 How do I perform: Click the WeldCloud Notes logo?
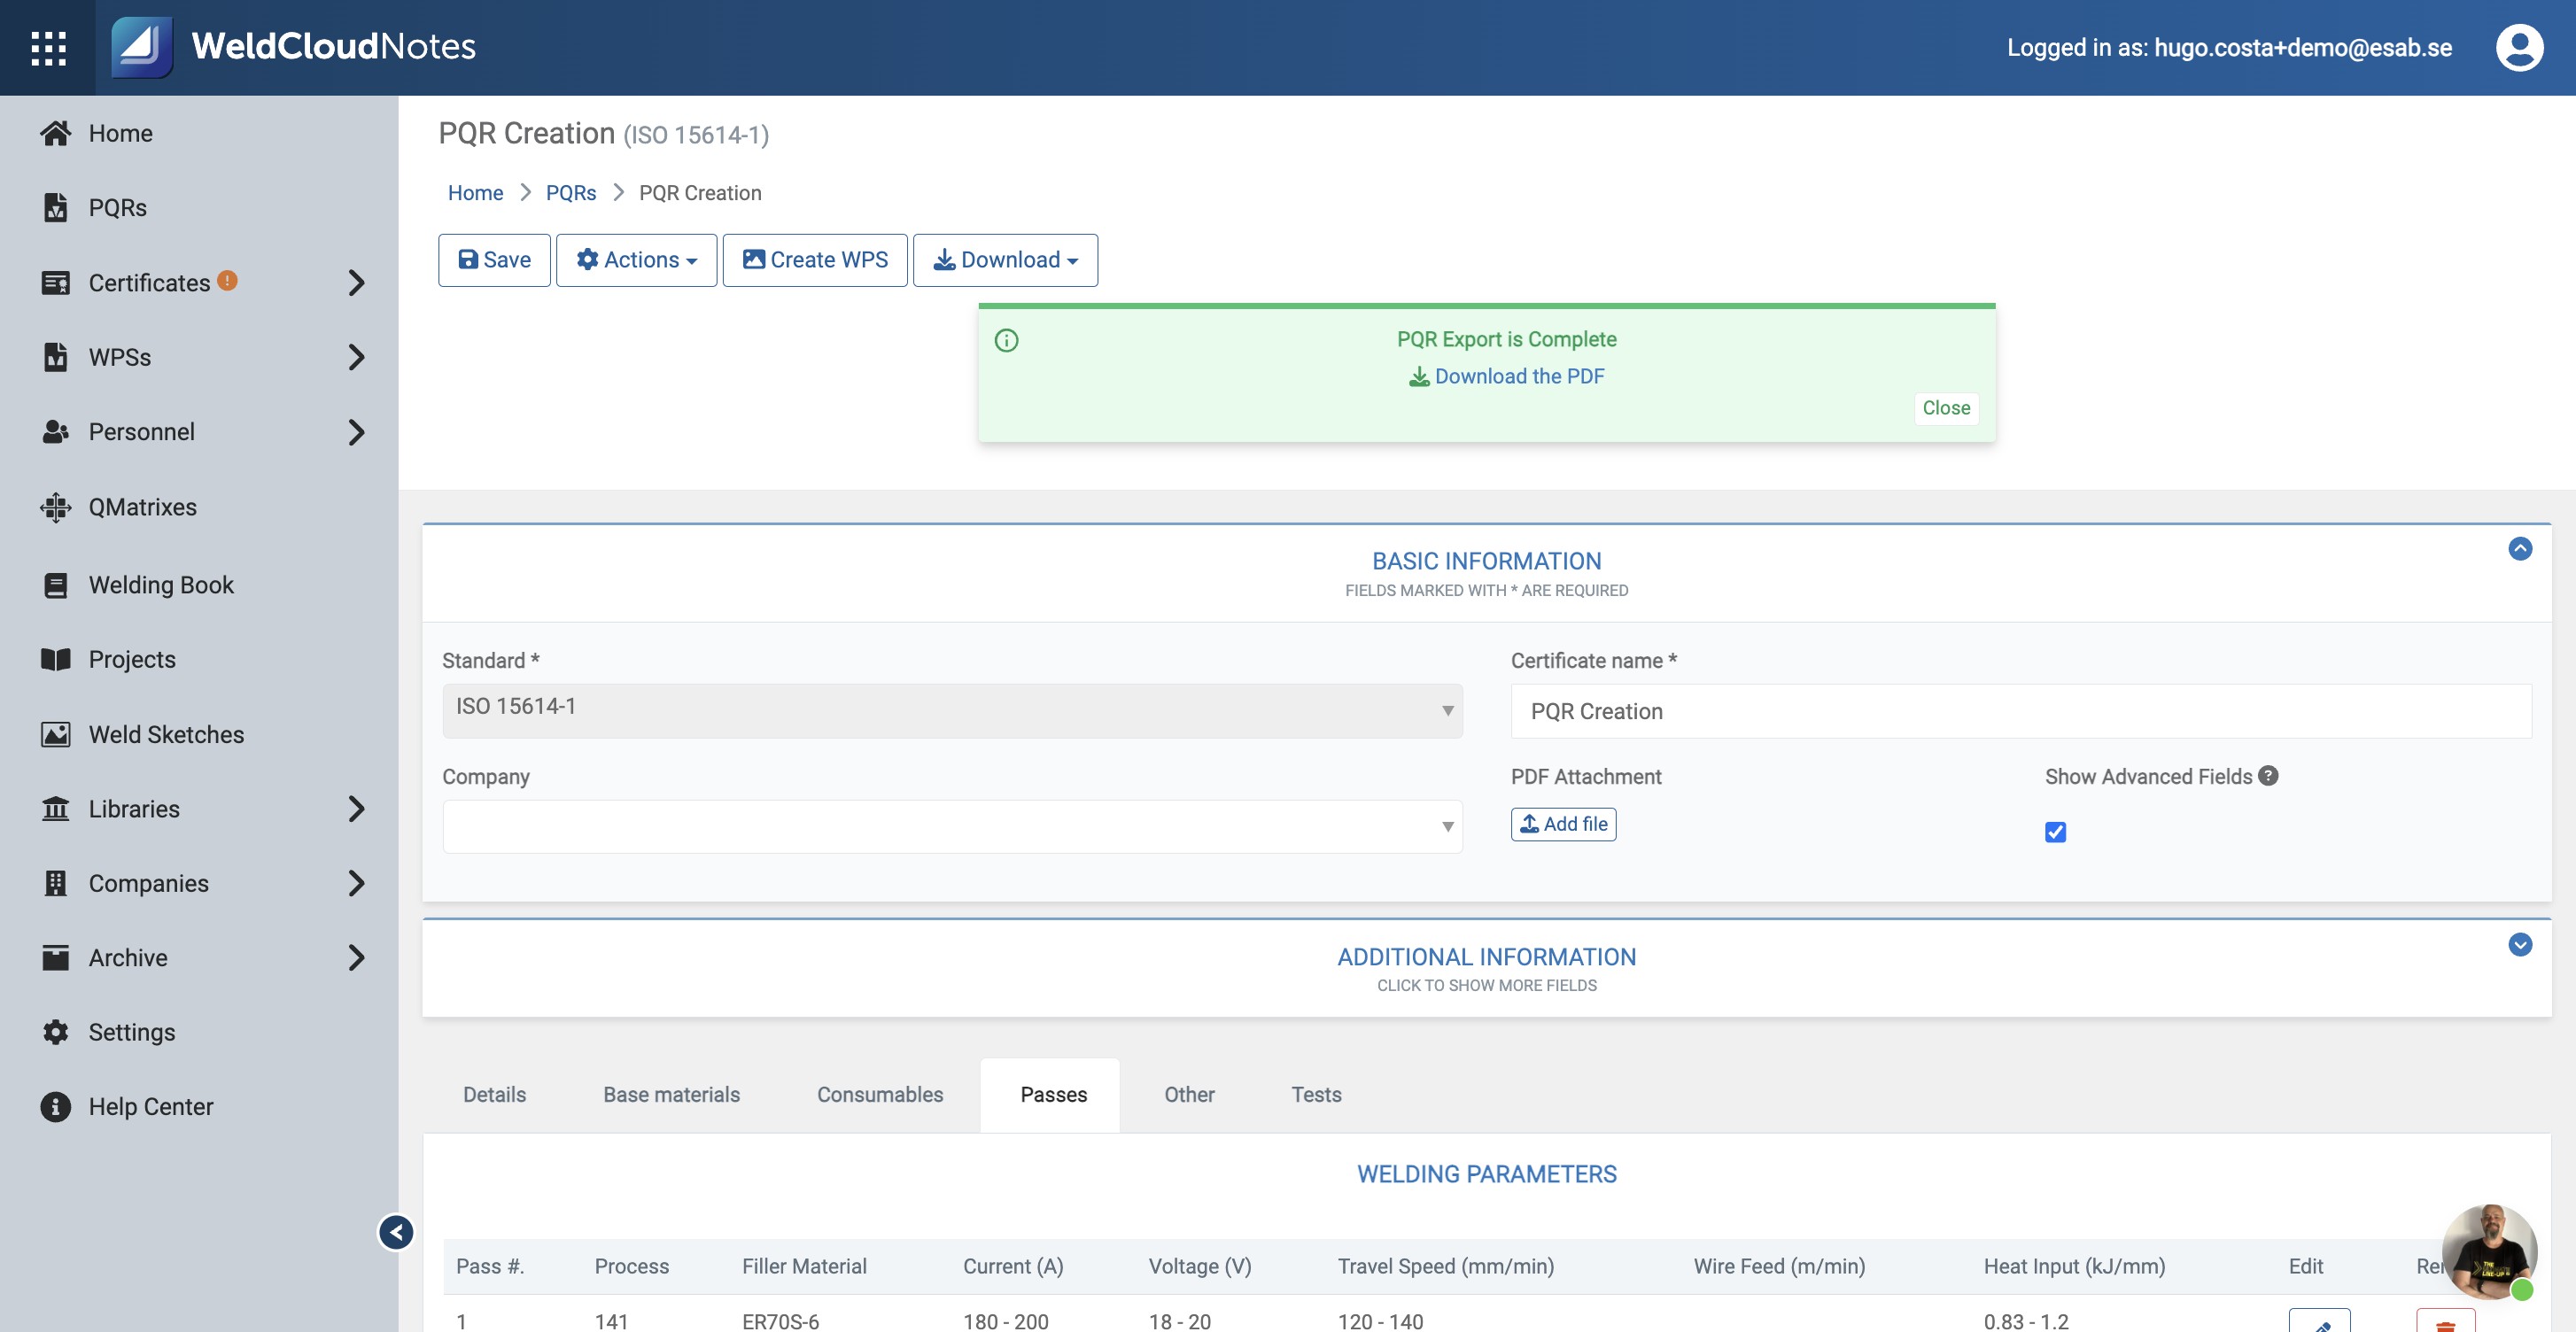pyautogui.click(x=293, y=47)
